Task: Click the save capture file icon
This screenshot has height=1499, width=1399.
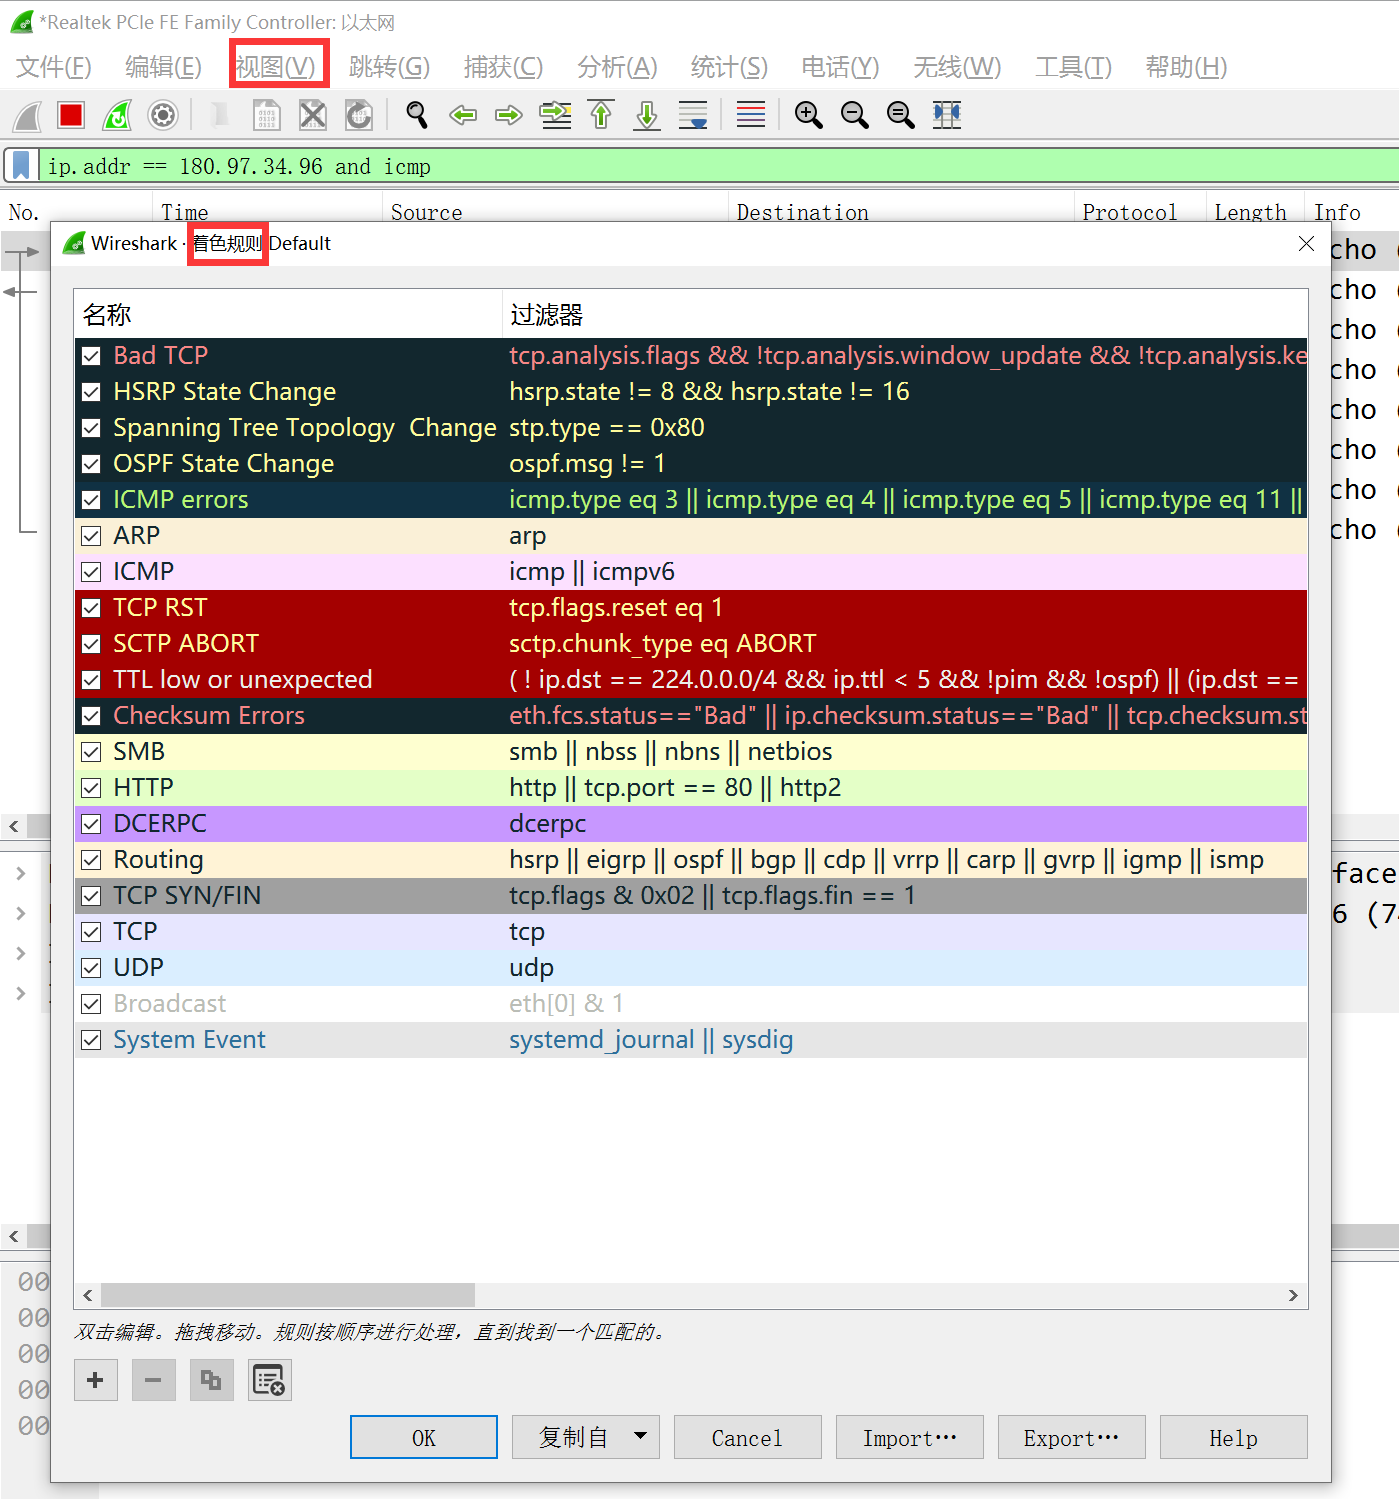Action: pos(267,116)
